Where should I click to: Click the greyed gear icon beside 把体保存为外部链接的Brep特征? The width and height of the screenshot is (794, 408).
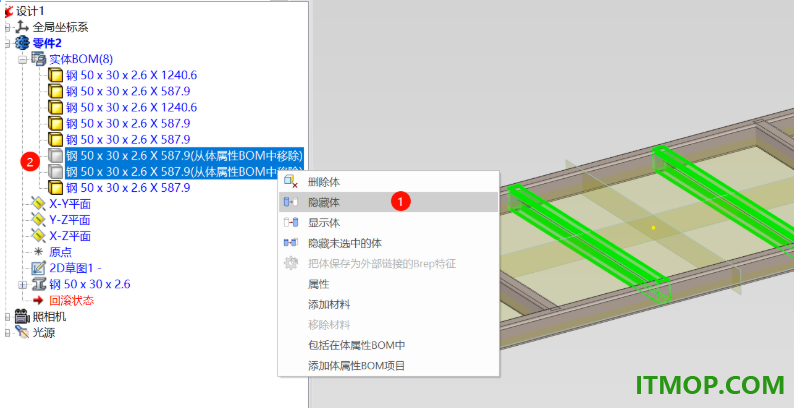(x=291, y=264)
